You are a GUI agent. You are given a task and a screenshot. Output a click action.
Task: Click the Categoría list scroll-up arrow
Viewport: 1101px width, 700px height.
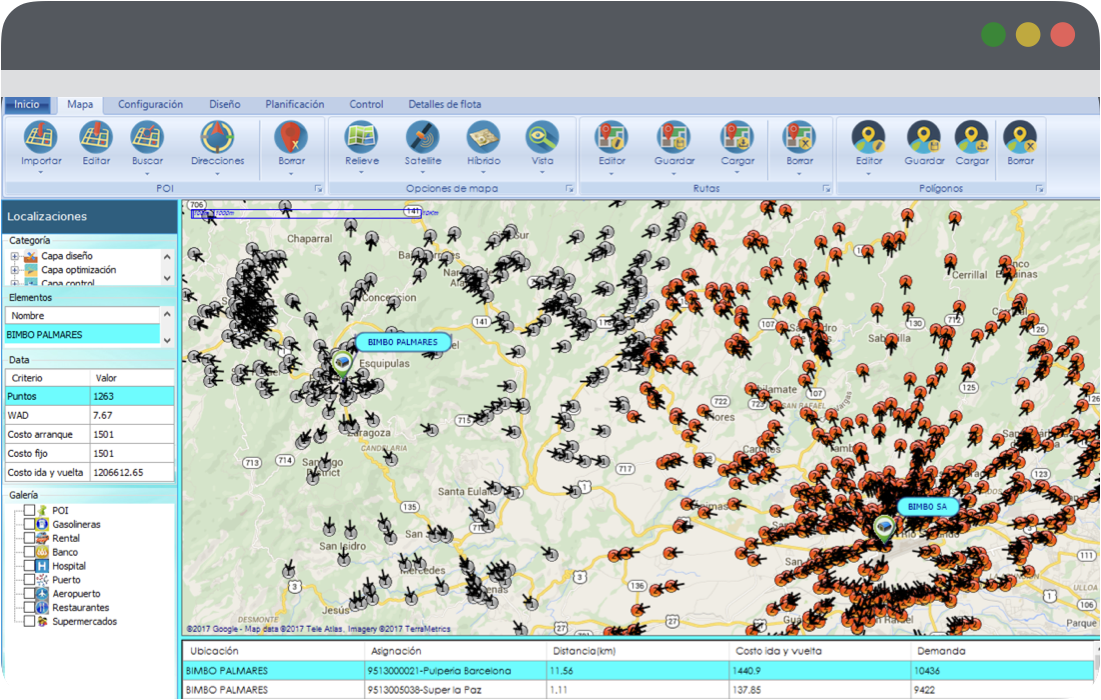[x=167, y=256]
